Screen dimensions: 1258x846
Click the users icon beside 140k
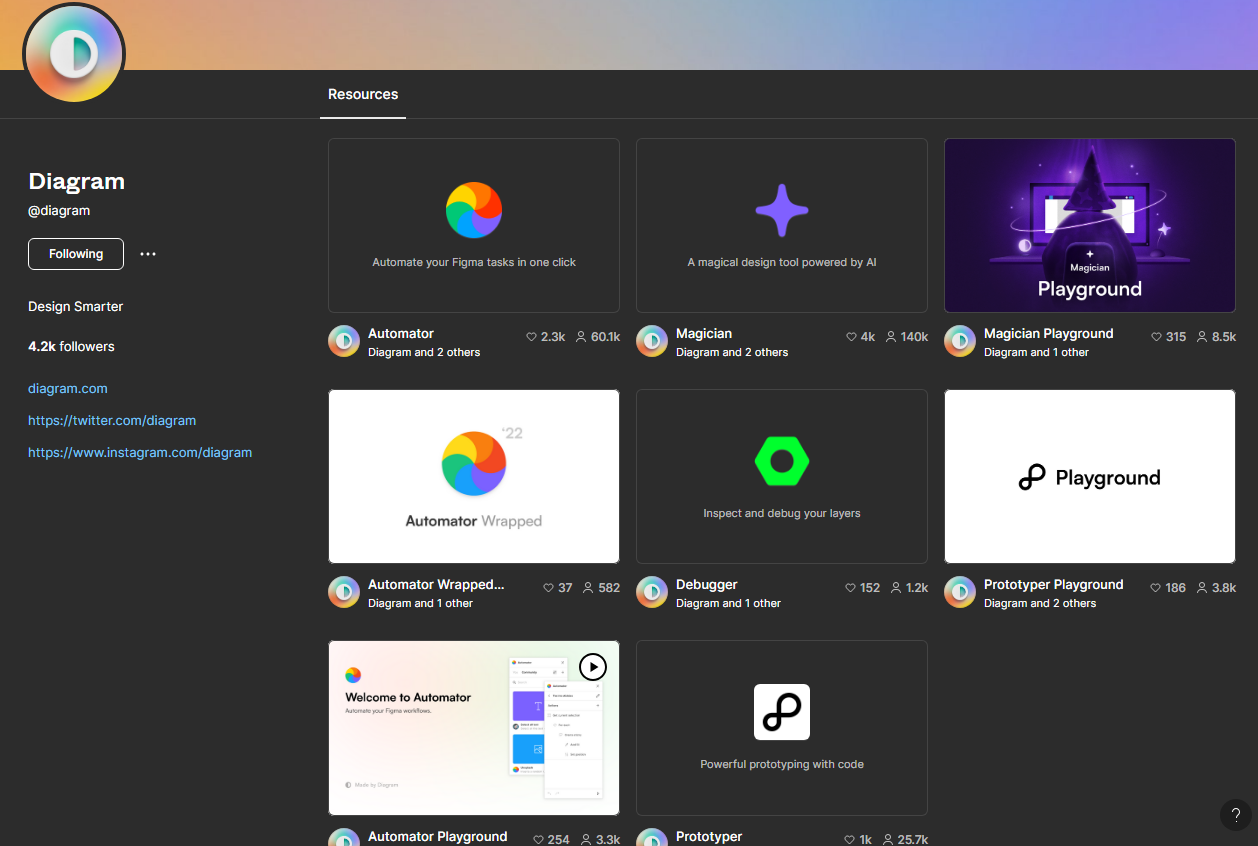coord(890,337)
